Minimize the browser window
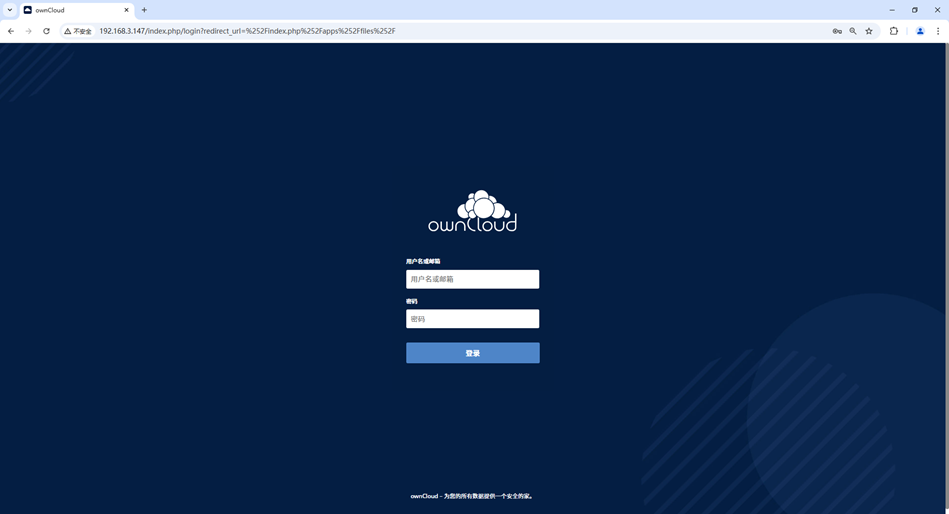 pos(892,10)
